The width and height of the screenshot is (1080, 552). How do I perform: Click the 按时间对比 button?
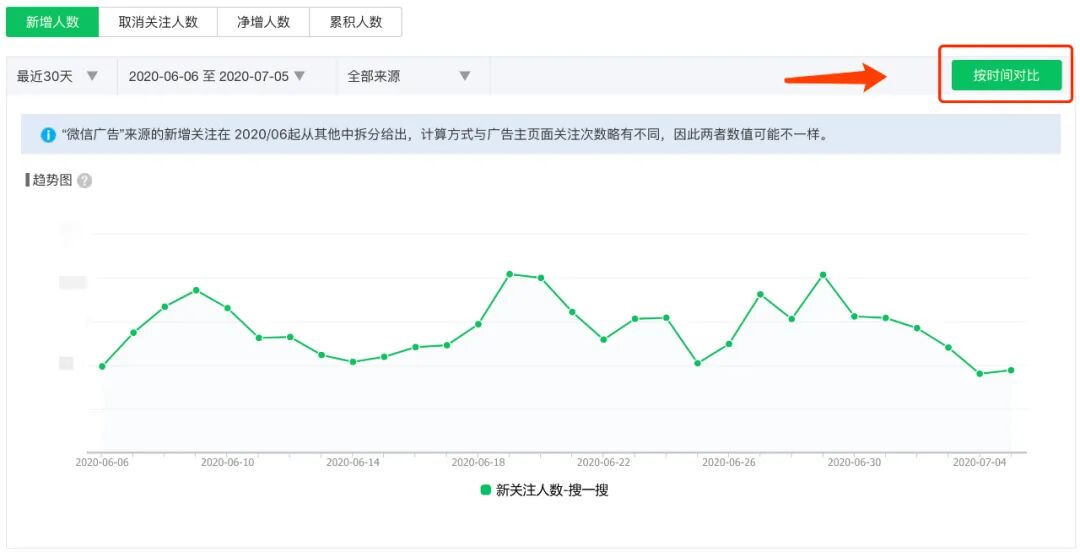click(x=1006, y=75)
